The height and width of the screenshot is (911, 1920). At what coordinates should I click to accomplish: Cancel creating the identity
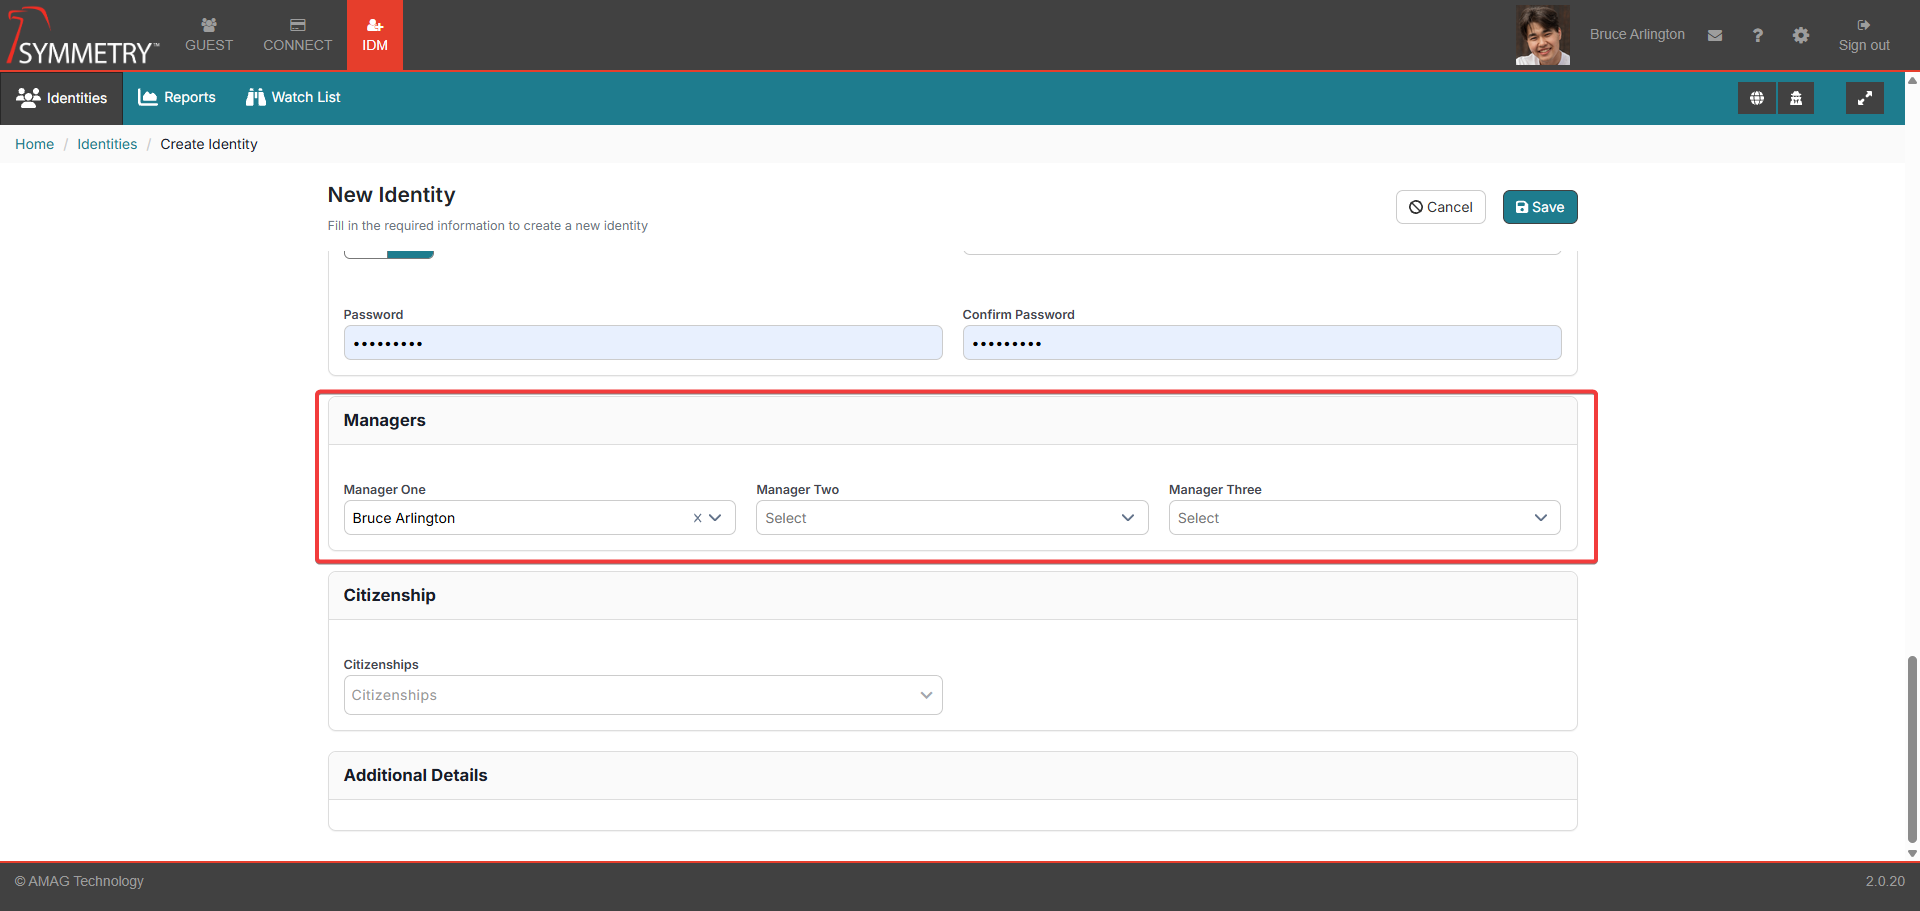coord(1440,207)
